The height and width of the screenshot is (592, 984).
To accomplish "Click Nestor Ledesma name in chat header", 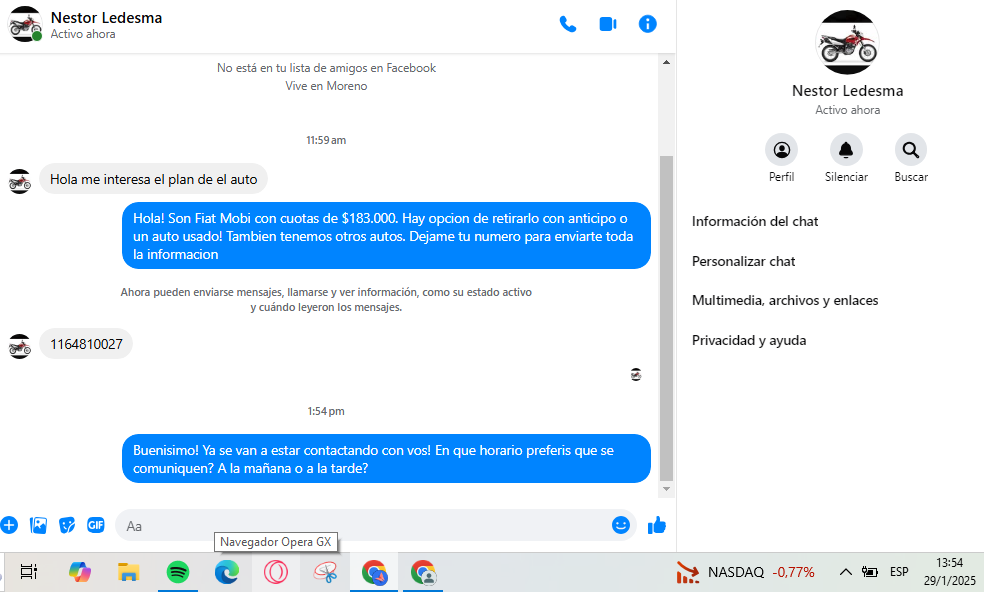I will (x=106, y=18).
